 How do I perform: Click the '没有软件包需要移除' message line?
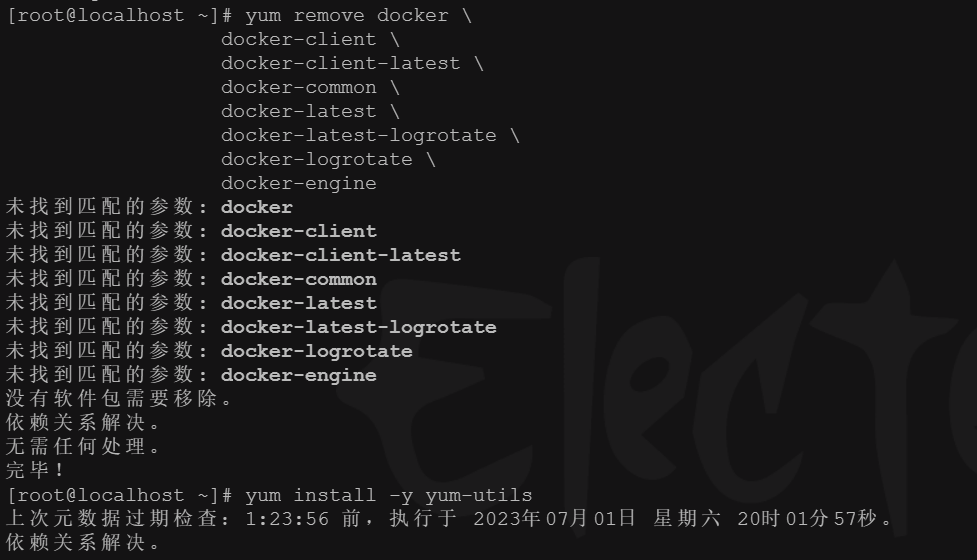click(x=118, y=399)
